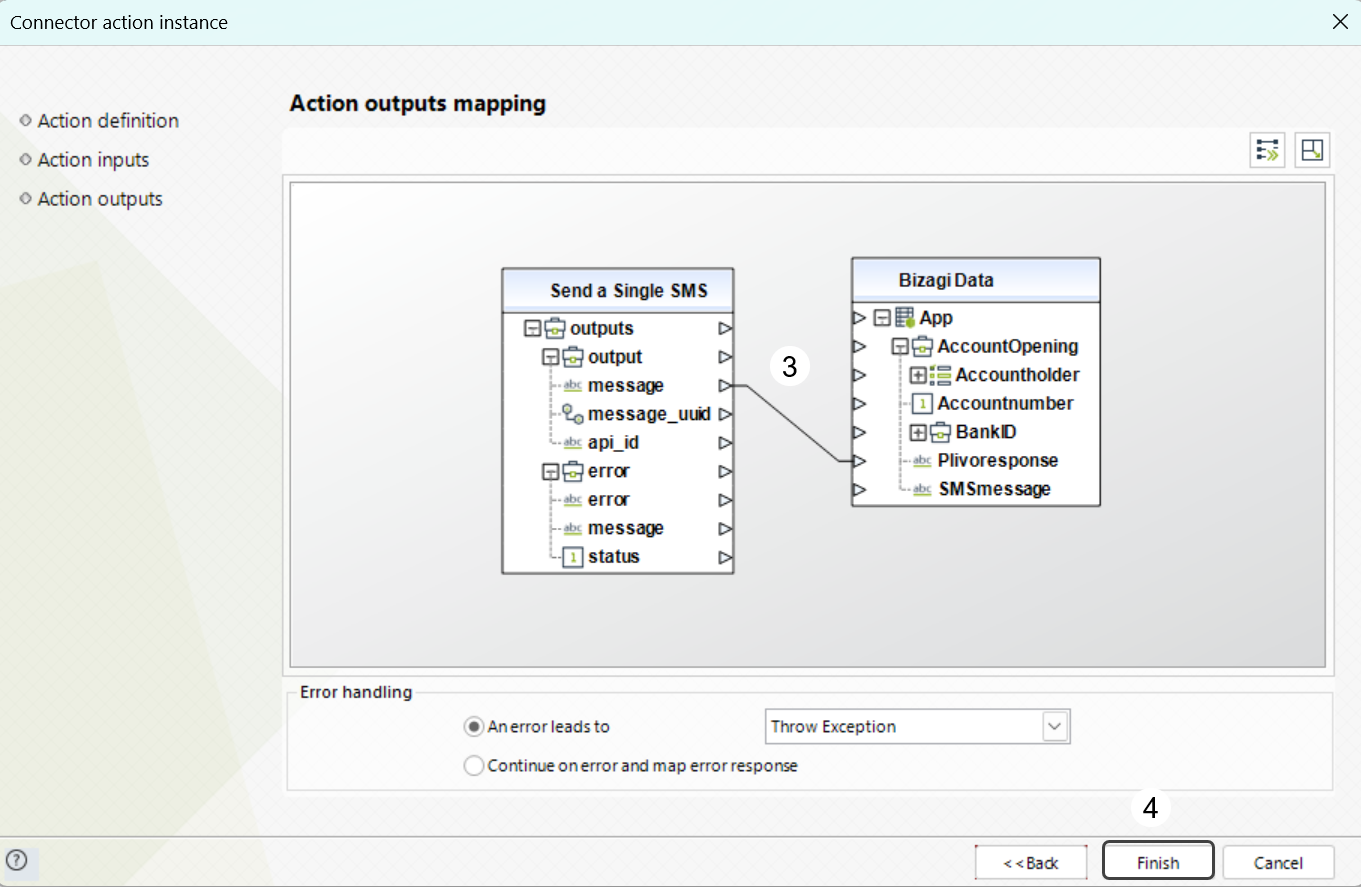The height and width of the screenshot is (887, 1361).
Task: Select the status field under error
Action: (x=614, y=557)
